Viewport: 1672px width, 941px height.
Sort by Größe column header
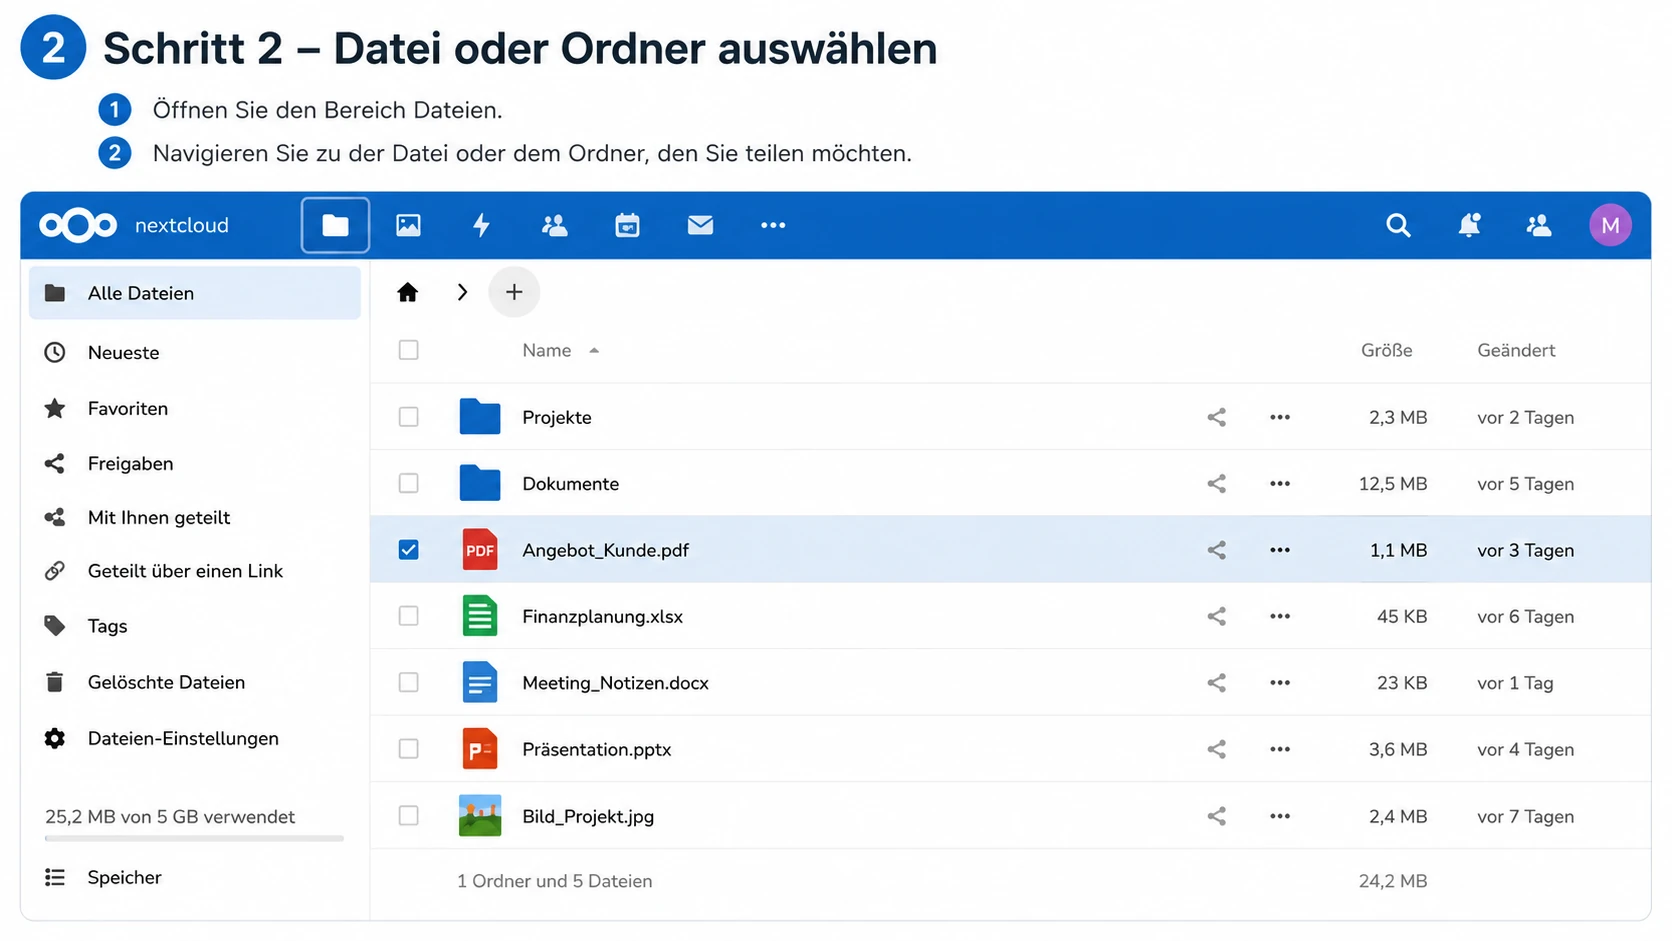[1386, 350]
